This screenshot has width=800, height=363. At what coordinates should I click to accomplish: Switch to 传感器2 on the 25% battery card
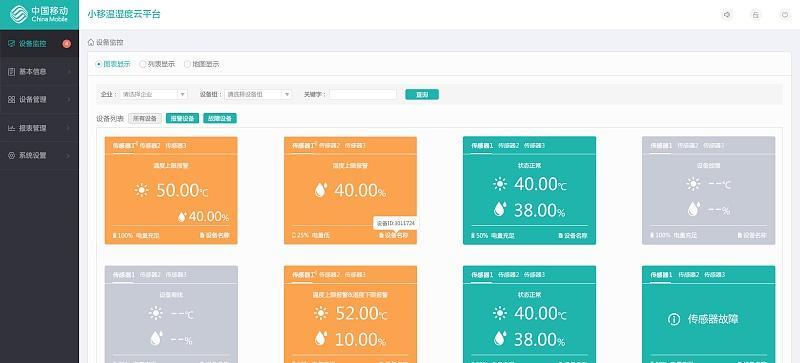330,146
